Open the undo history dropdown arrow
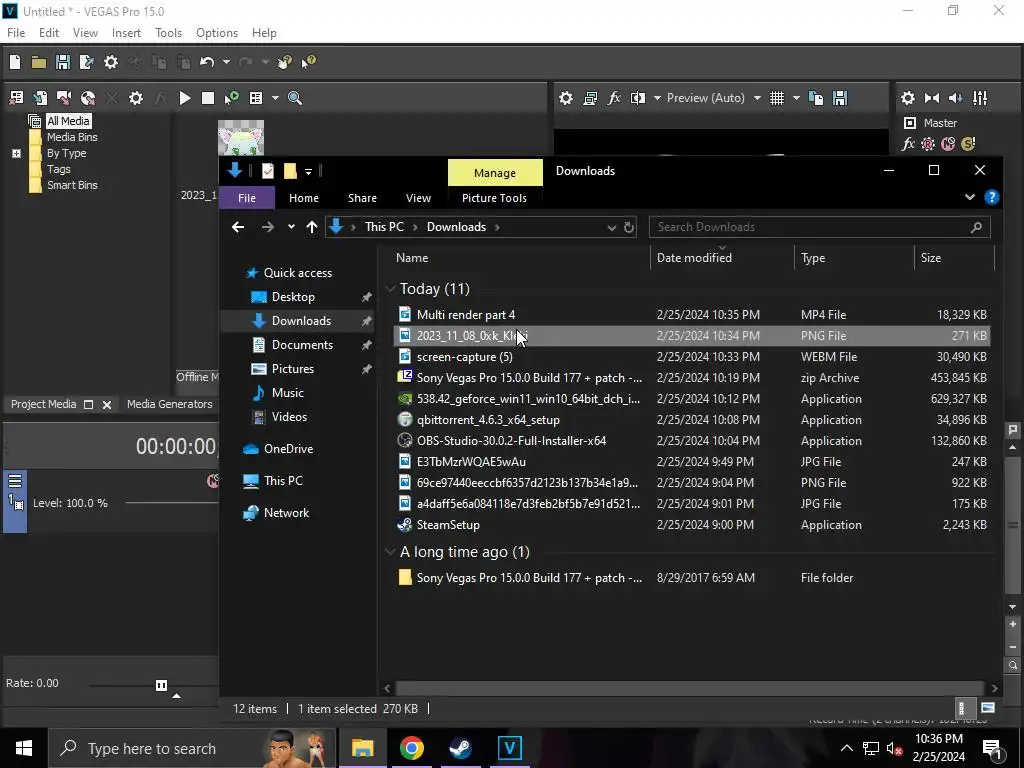1024x768 pixels. point(226,62)
